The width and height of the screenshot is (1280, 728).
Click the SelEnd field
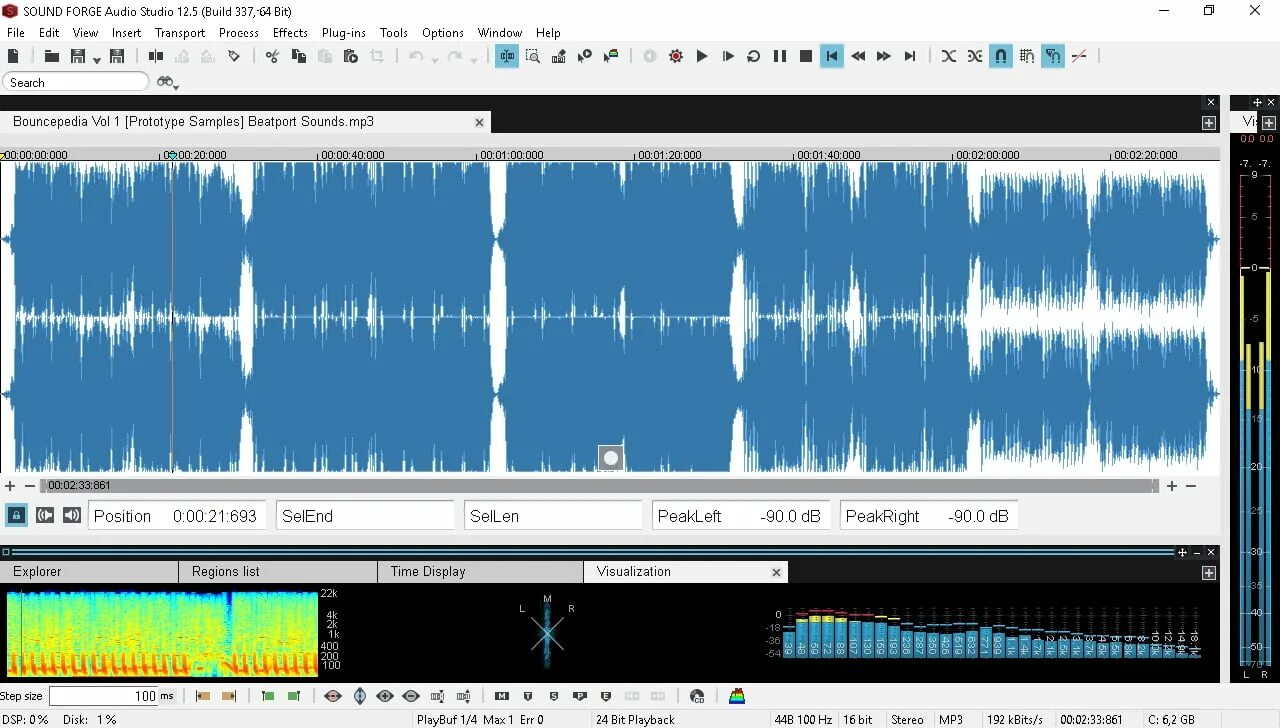coord(365,516)
